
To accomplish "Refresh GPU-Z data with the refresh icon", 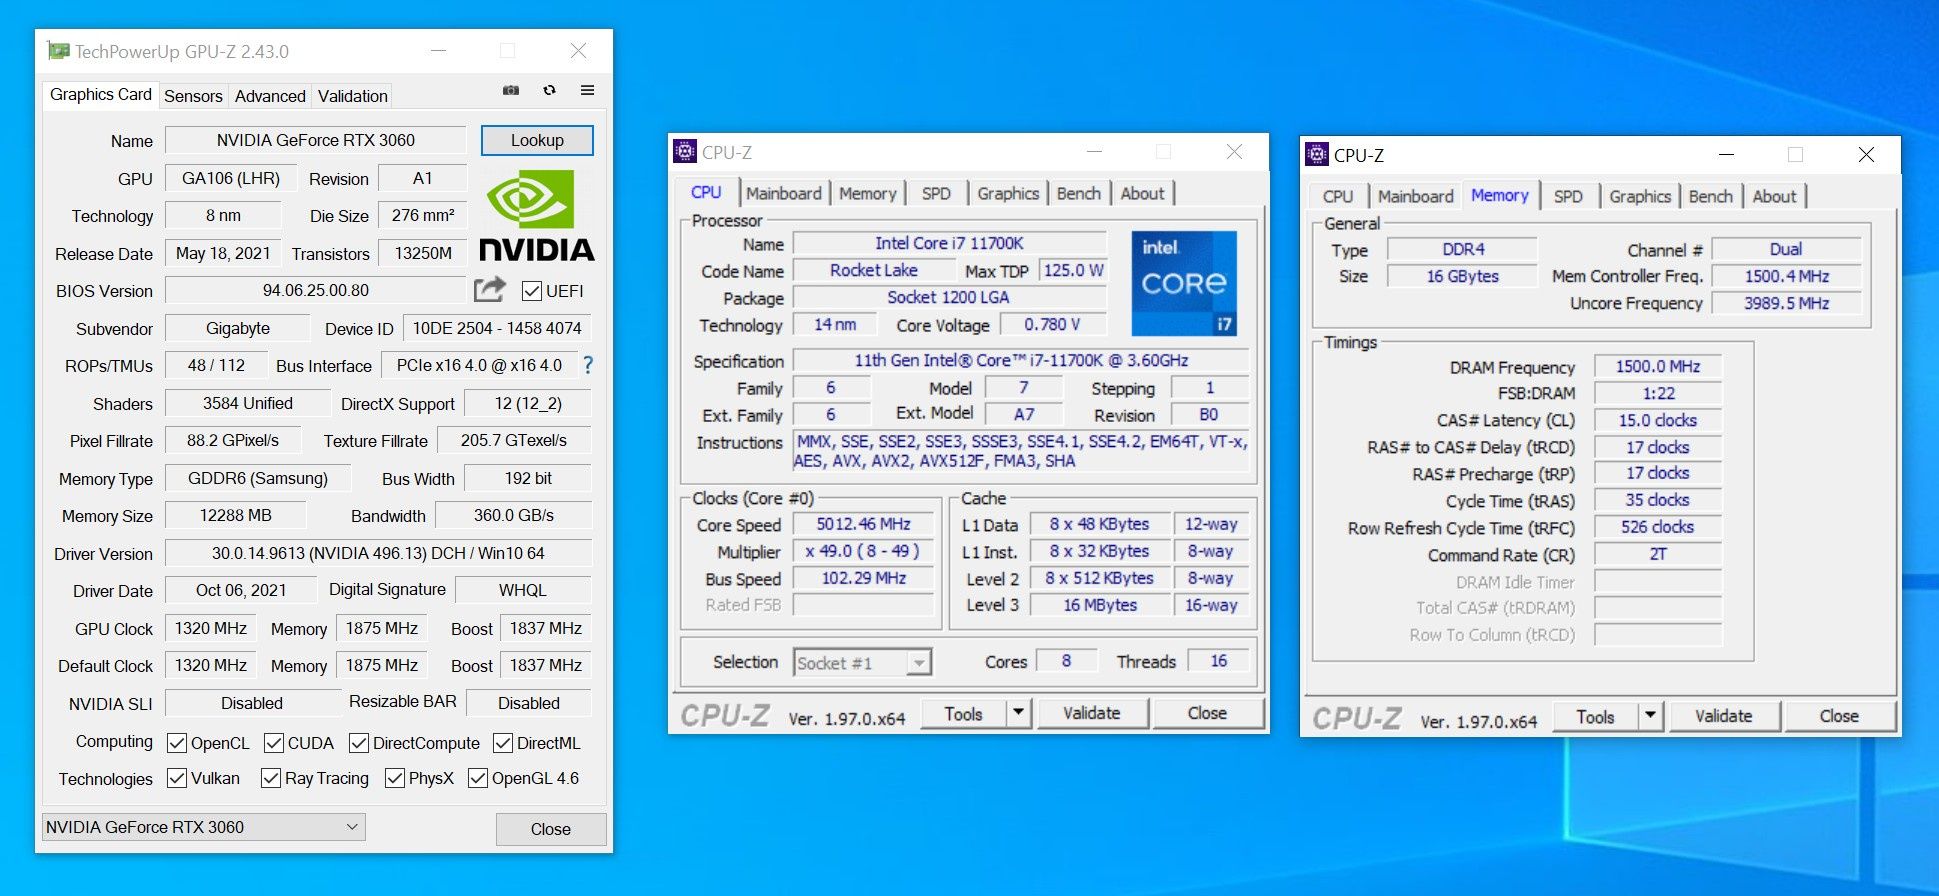I will coord(549,90).
